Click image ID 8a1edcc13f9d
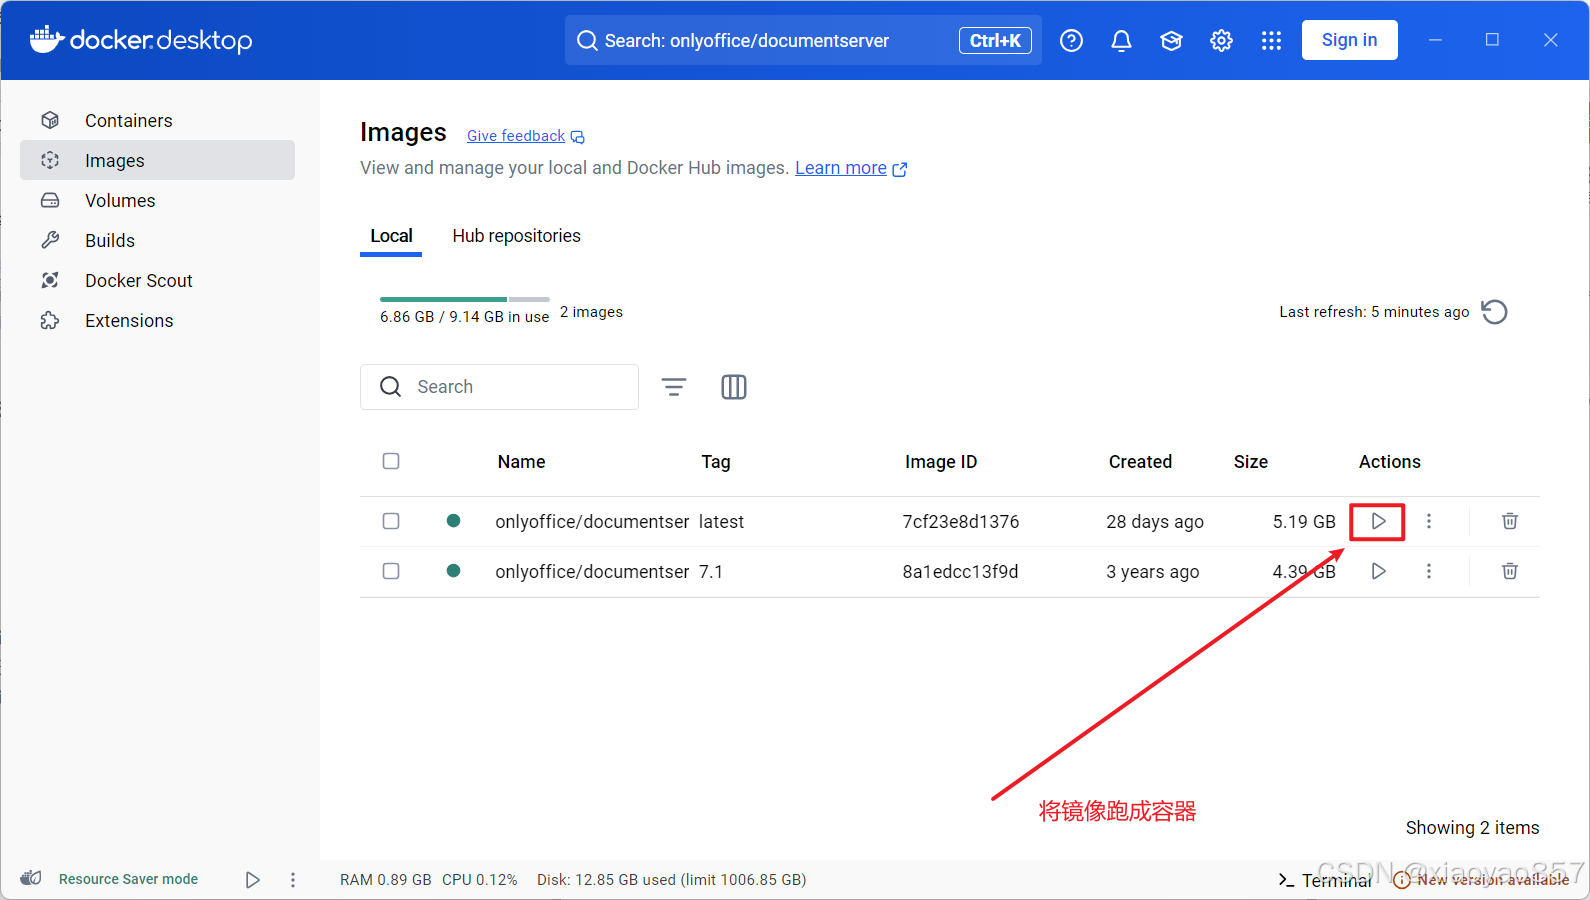The image size is (1590, 900). [960, 572]
